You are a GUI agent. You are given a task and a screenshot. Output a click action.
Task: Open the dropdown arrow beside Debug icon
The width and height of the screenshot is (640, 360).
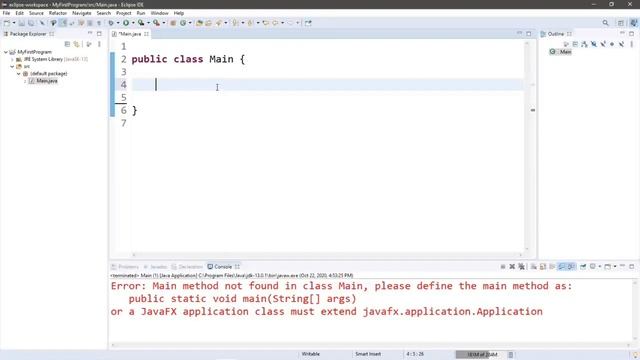pos(118,23)
